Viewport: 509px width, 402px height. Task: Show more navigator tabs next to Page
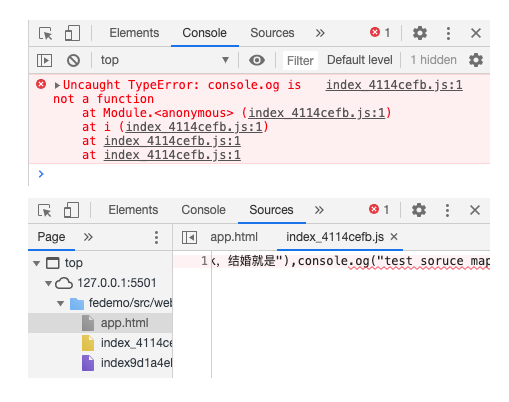[88, 237]
